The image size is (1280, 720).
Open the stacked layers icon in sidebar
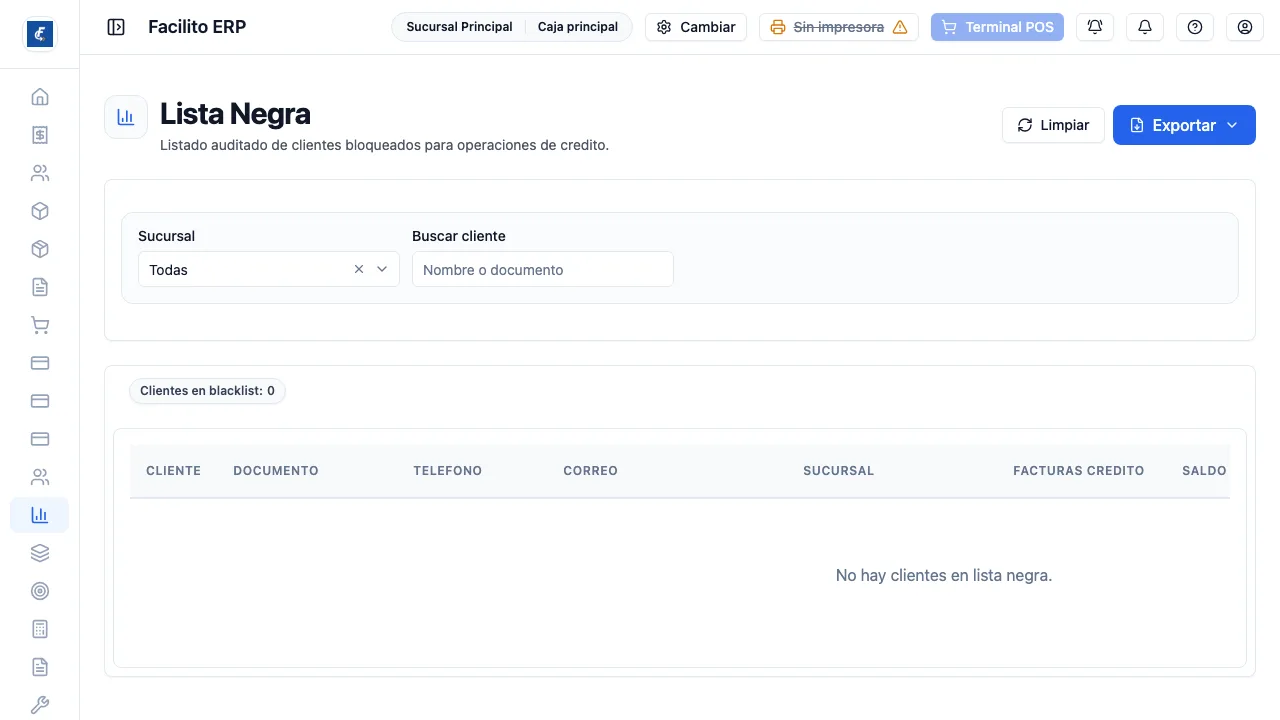(x=40, y=553)
